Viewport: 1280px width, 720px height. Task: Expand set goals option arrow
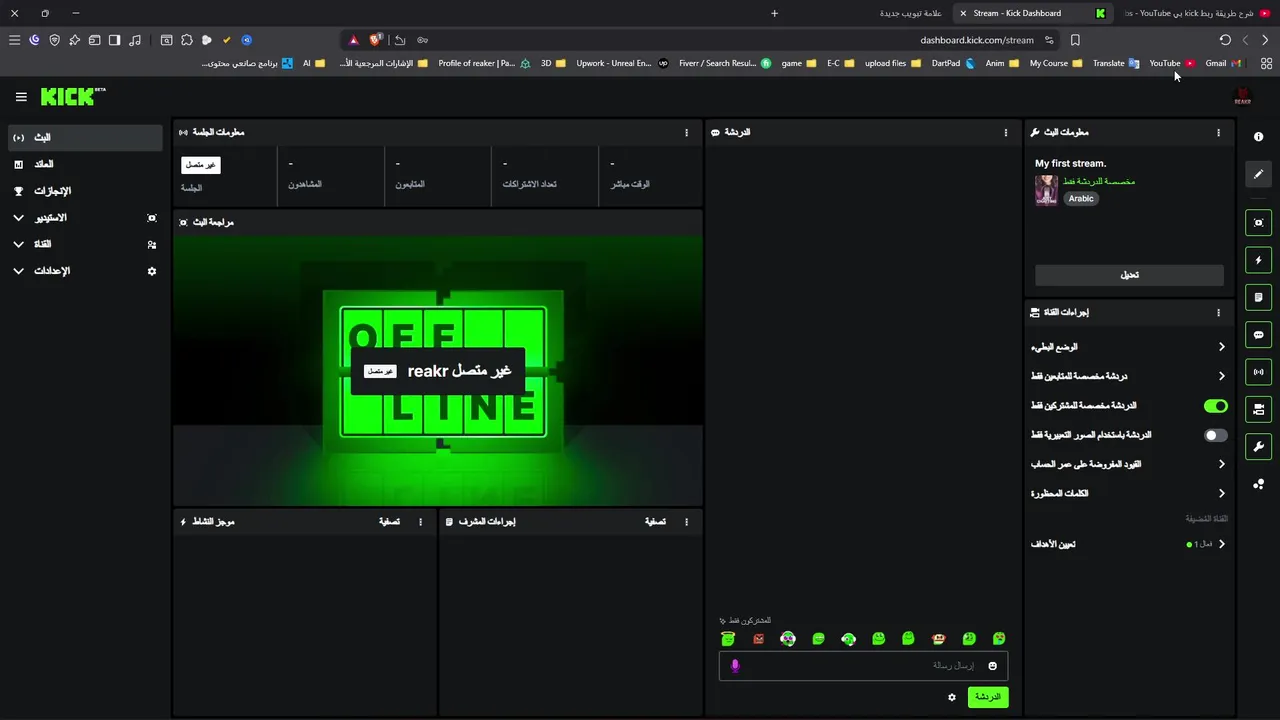(x=1221, y=544)
